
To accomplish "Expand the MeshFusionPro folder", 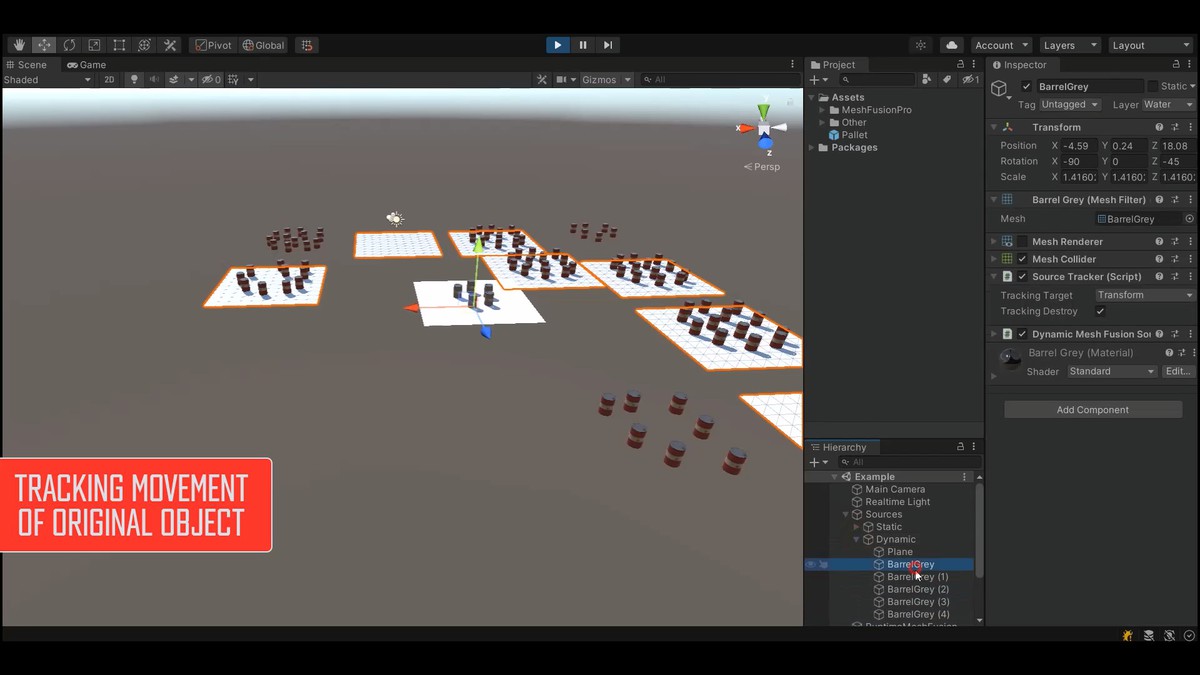I will point(822,110).
